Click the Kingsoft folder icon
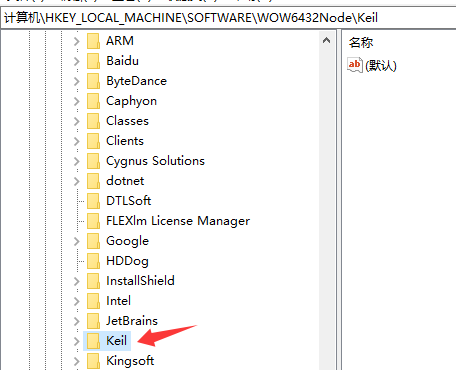The width and height of the screenshot is (456, 370). 93,361
